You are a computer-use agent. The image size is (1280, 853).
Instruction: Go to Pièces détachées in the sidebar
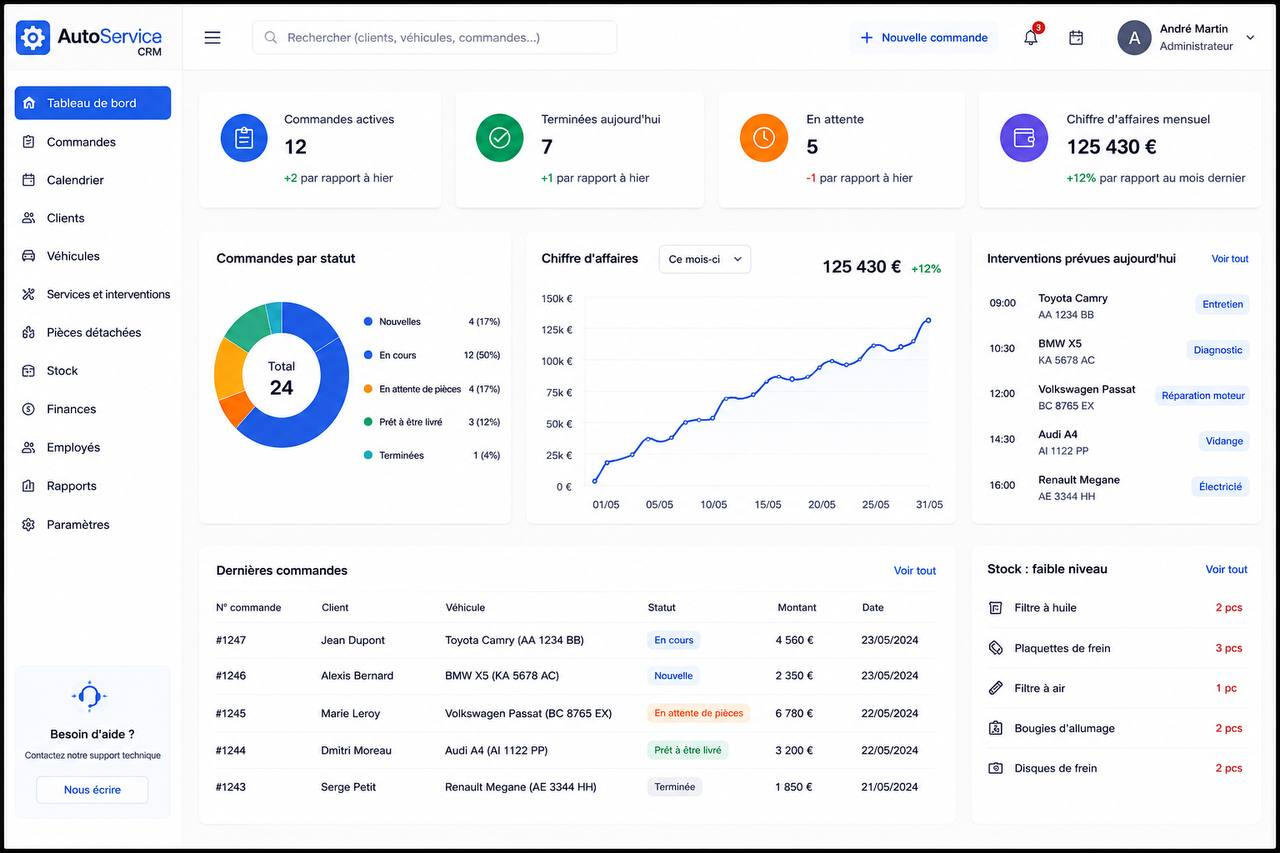pyautogui.click(x=92, y=332)
